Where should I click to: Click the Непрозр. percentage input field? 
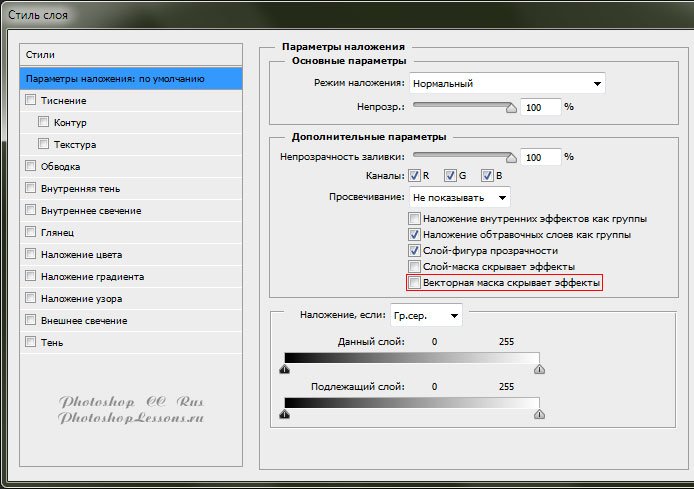click(539, 106)
